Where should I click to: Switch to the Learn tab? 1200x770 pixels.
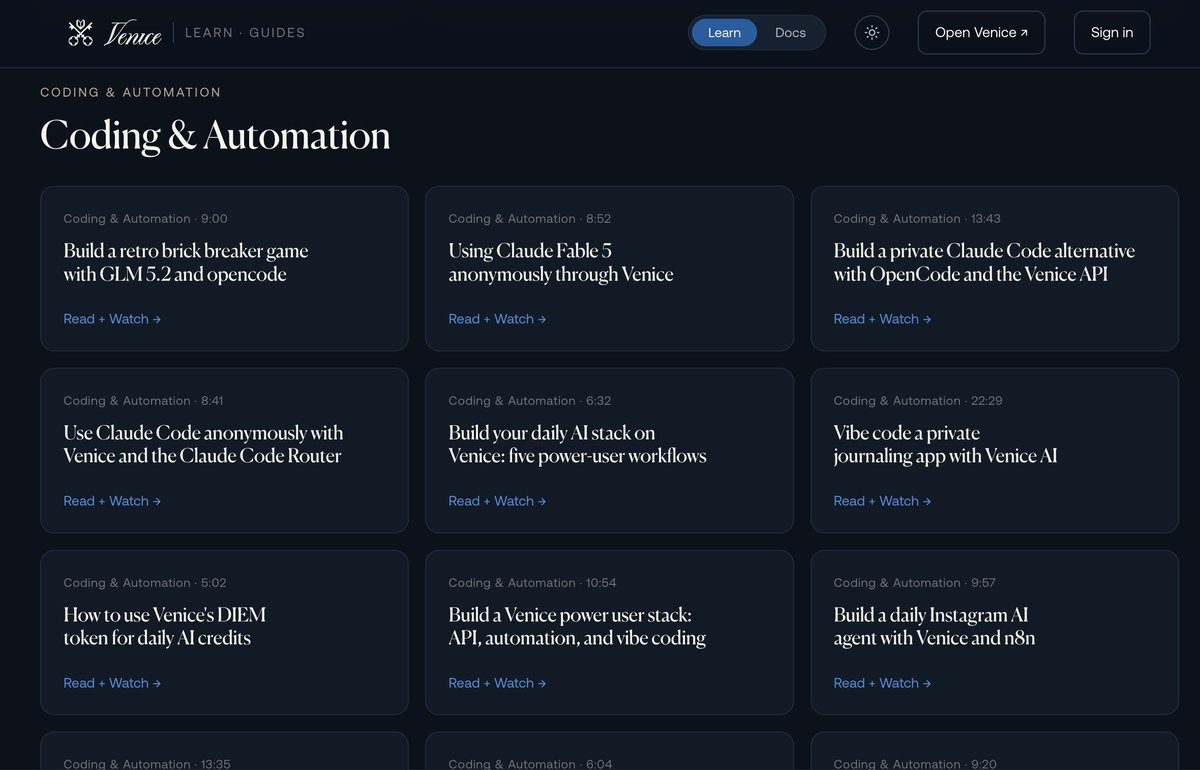[724, 33]
